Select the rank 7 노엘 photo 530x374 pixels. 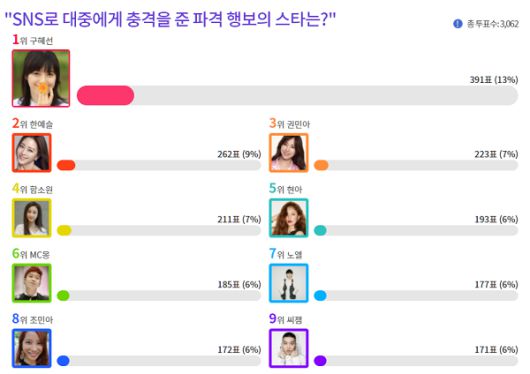coord(289,283)
